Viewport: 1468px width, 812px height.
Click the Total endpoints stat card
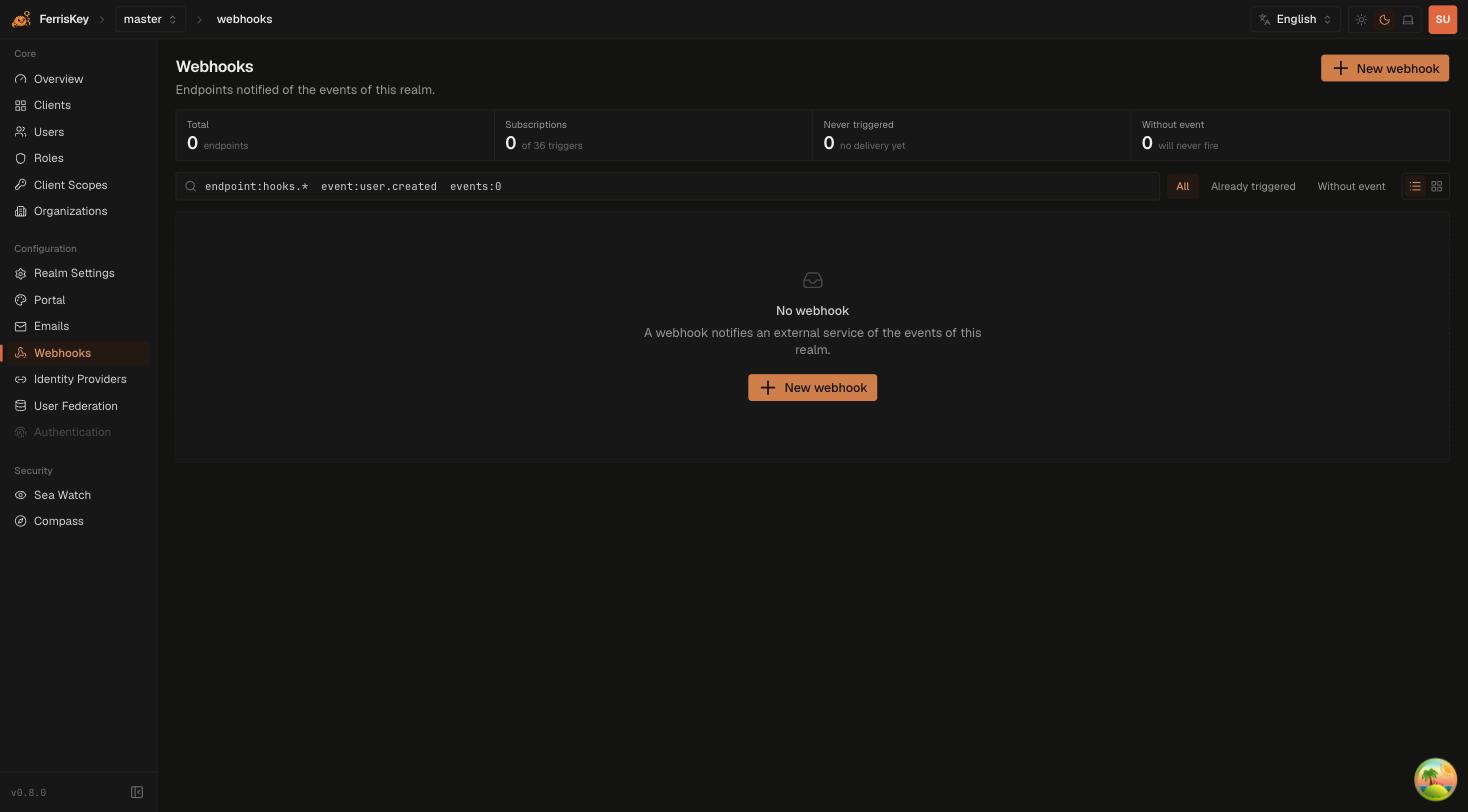point(335,135)
